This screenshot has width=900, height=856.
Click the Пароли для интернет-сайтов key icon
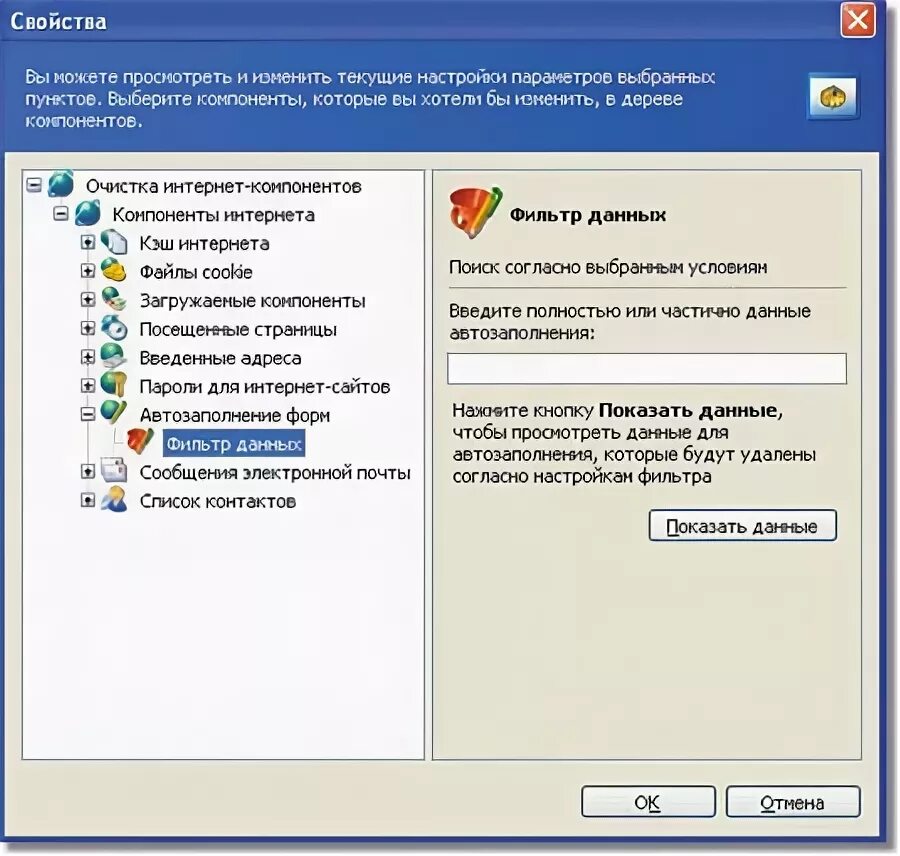click(114, 385)
